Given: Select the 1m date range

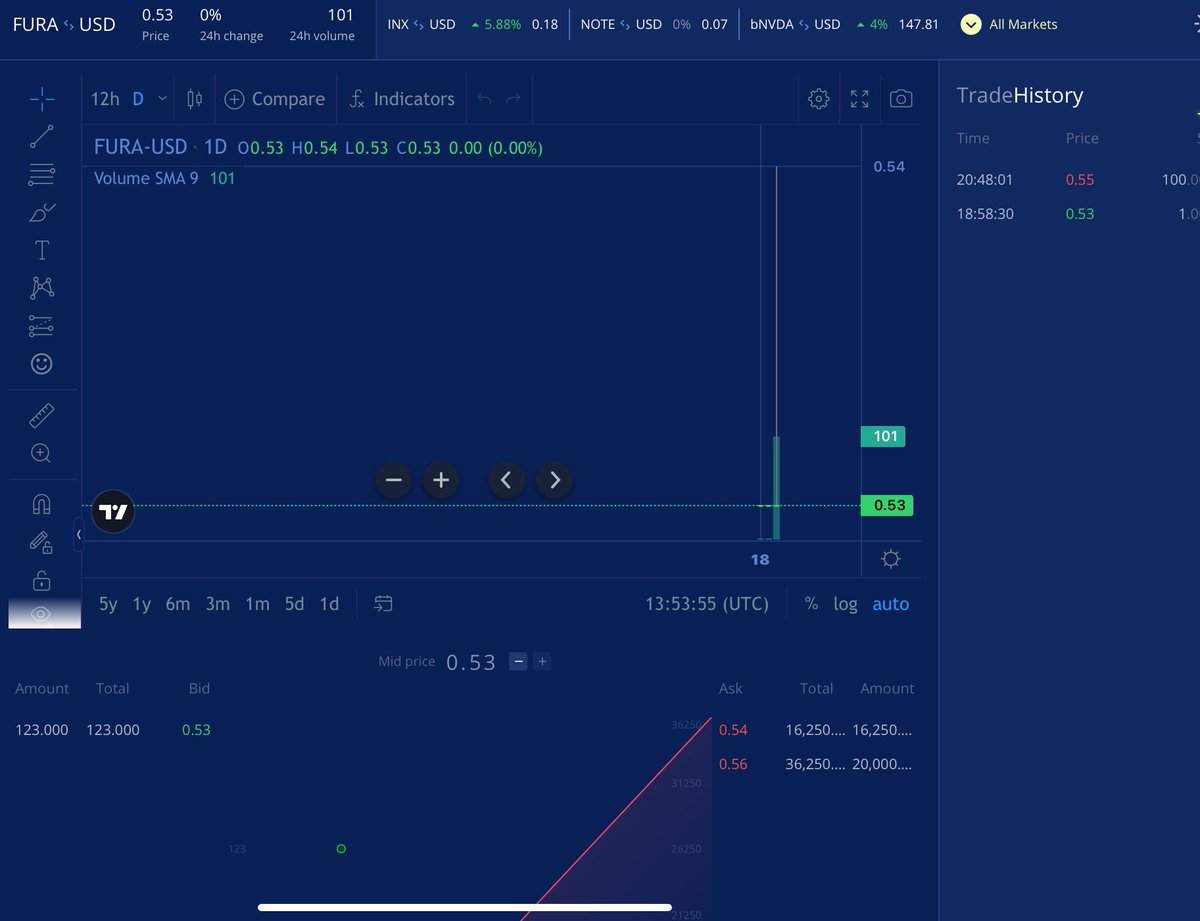Looking at the screenshot, I should (x=257, y=604).
